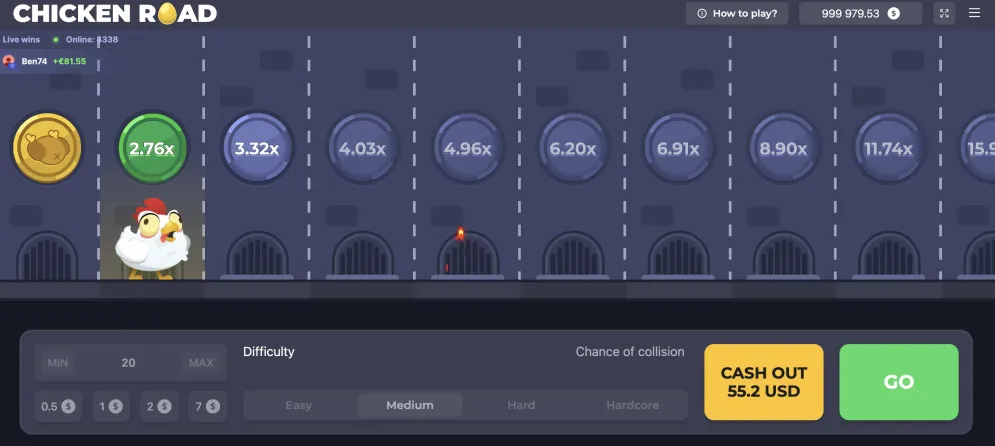
Task: Click the bet amount field showing 20
Action: pos(128,363)
